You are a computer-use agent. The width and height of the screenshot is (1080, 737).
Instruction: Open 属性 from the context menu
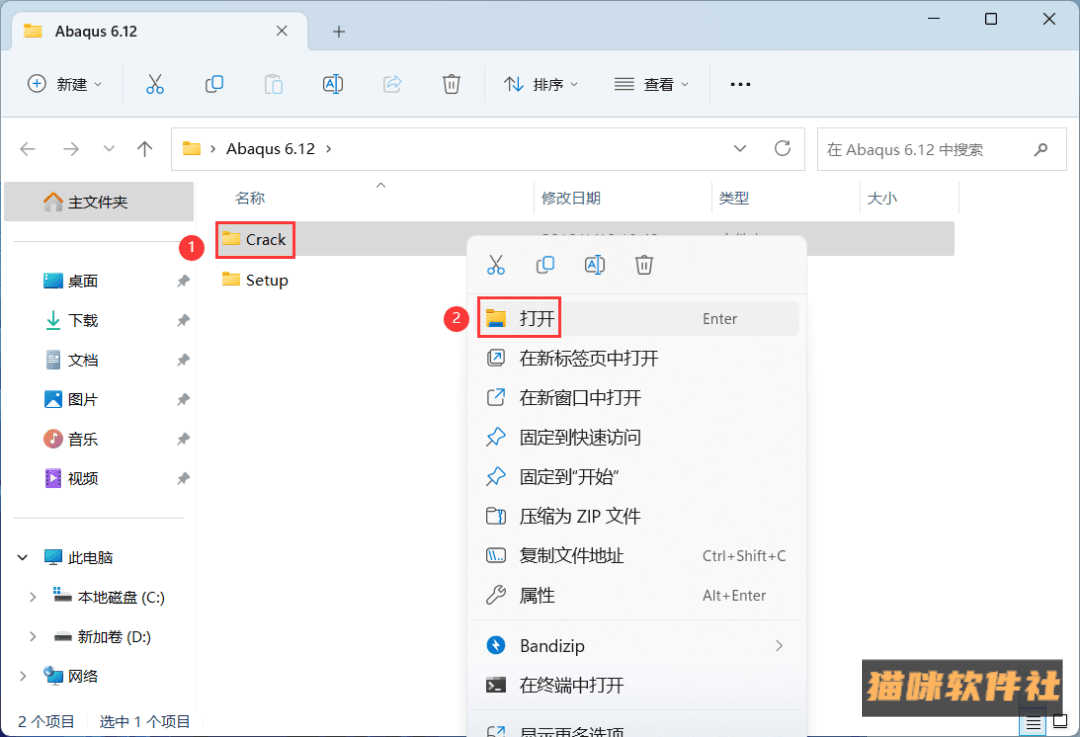(x=637, y=595)
